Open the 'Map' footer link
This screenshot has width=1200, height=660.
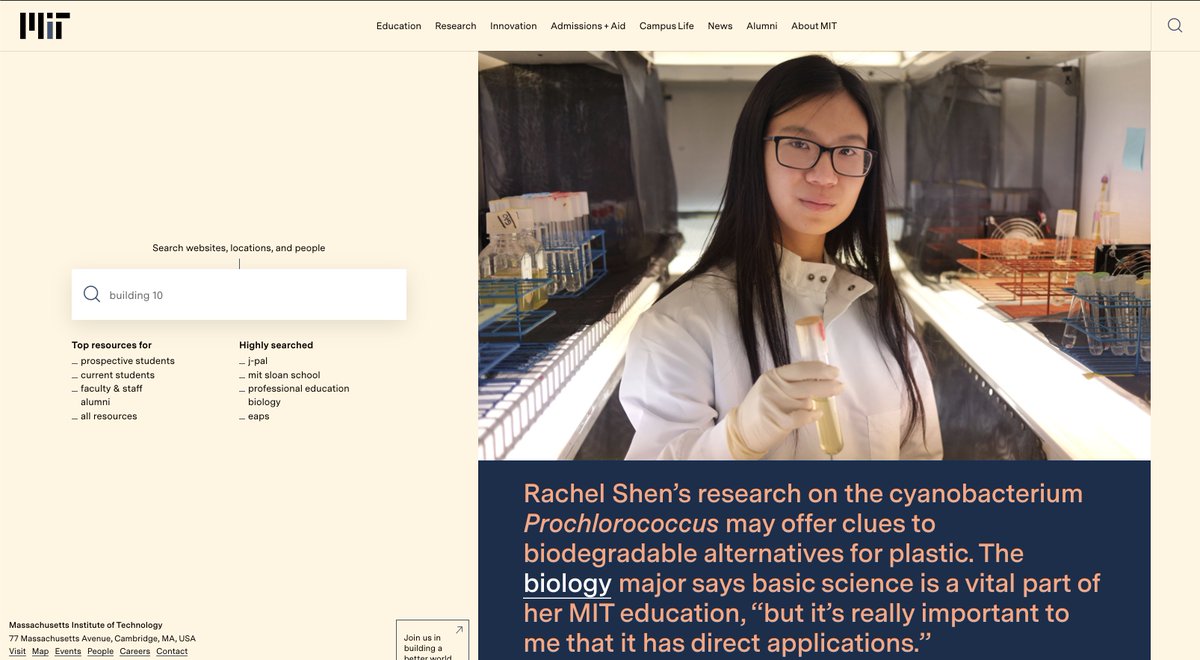[x=40, y=651]
